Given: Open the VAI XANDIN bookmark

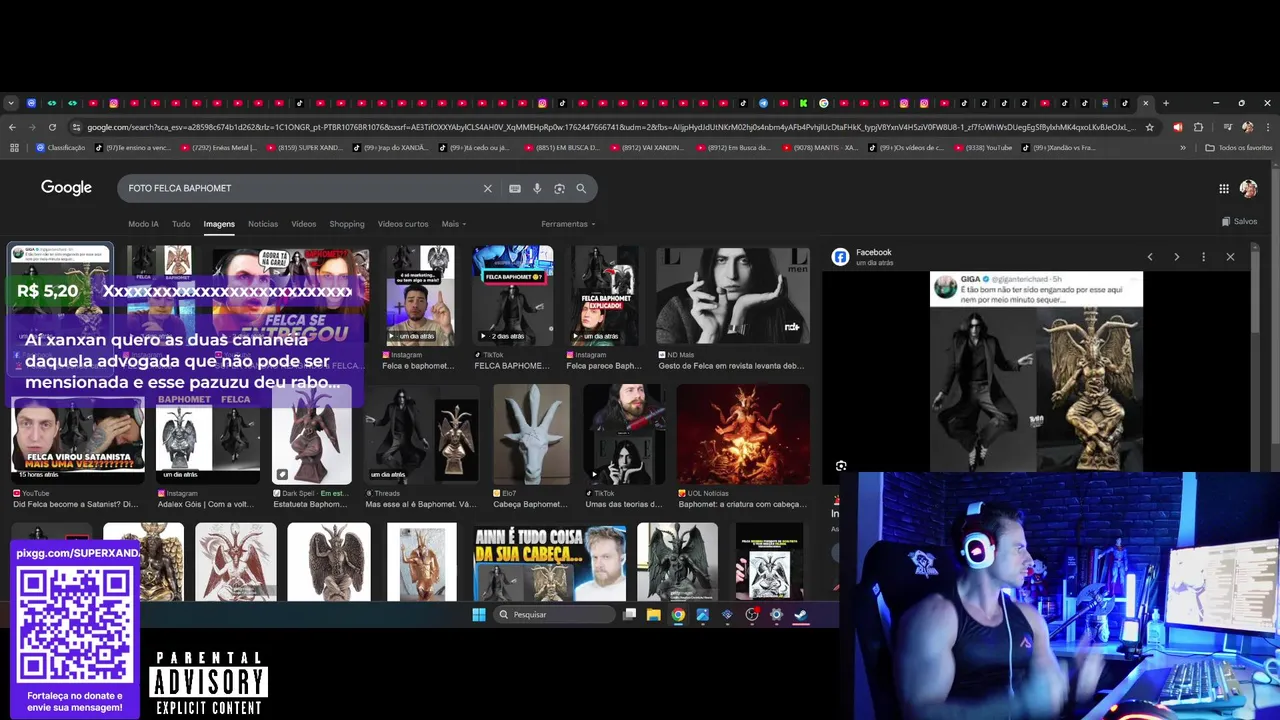Looking at the screenshot, I should pos(647,148).
